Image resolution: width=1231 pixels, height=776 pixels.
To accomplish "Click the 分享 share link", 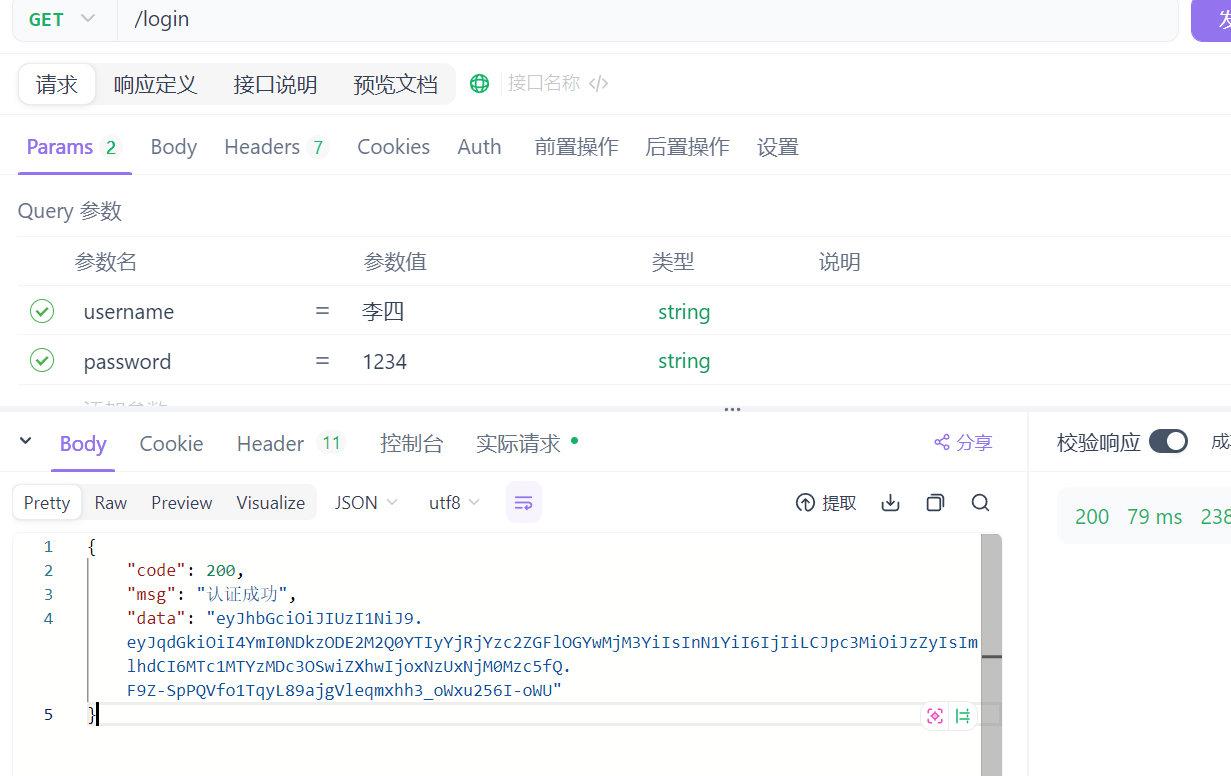I will [x=961, y=441].
